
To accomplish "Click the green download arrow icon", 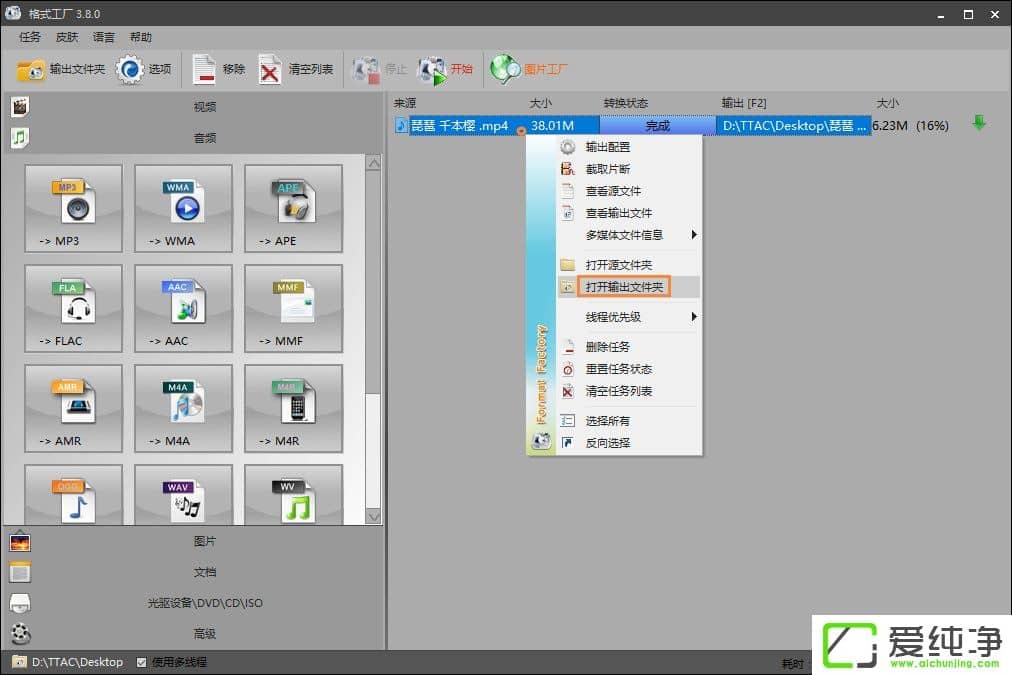I will pos(978,124).
